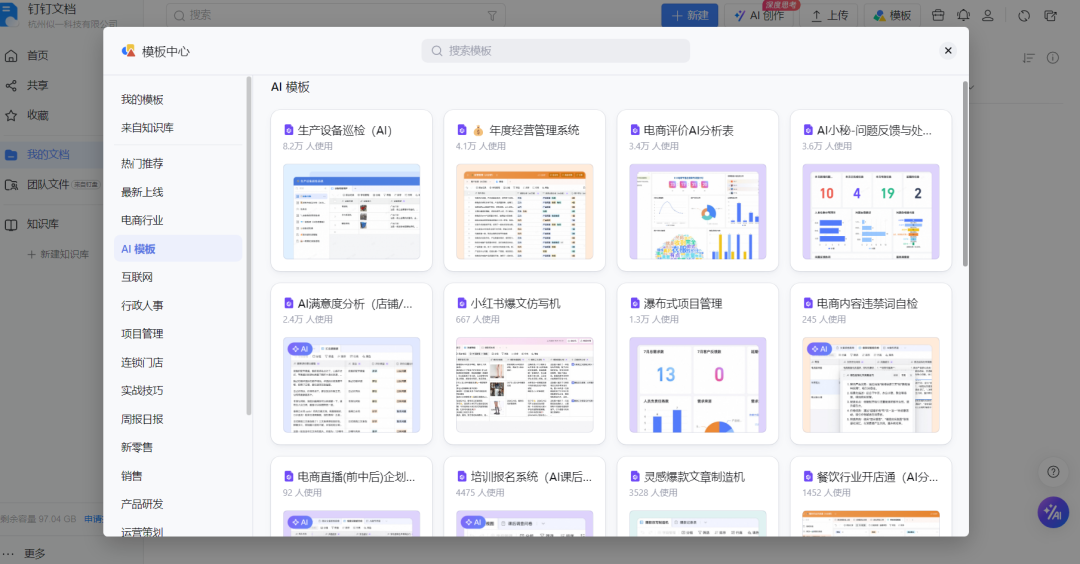Open 电商内容违禁词自检 template thumbnail
The image size is (1080, 564).
(871, 385)
